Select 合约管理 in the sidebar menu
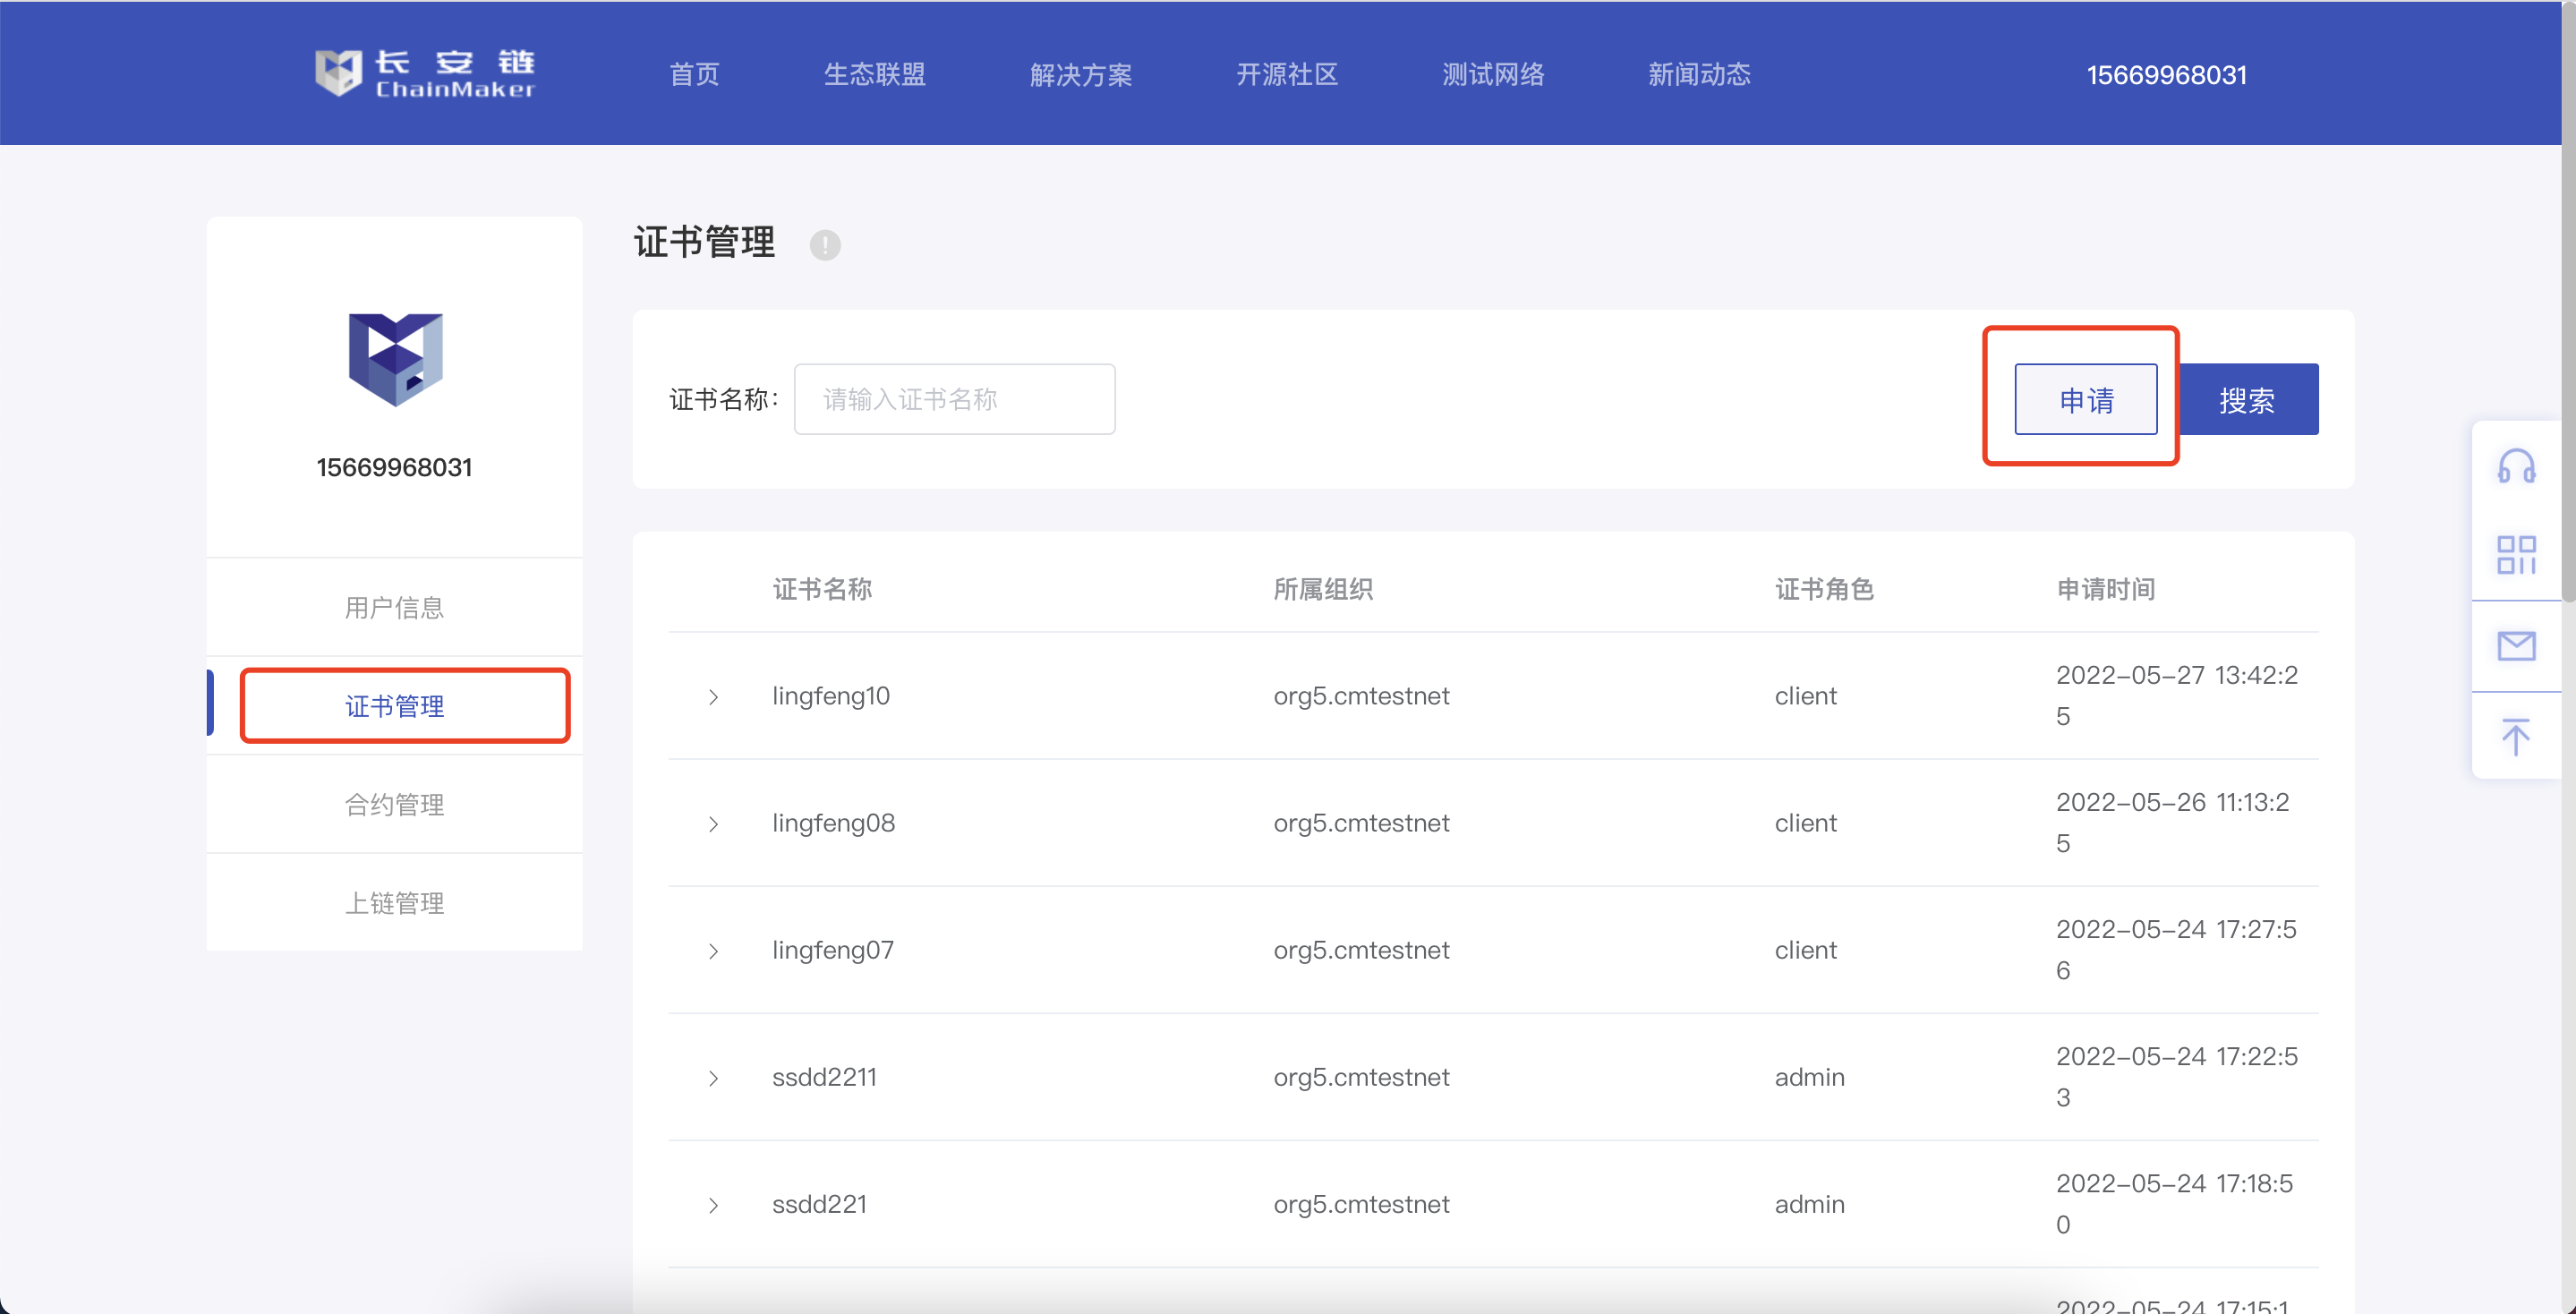The image size is (2576, 1314). (x=394, y=804)
